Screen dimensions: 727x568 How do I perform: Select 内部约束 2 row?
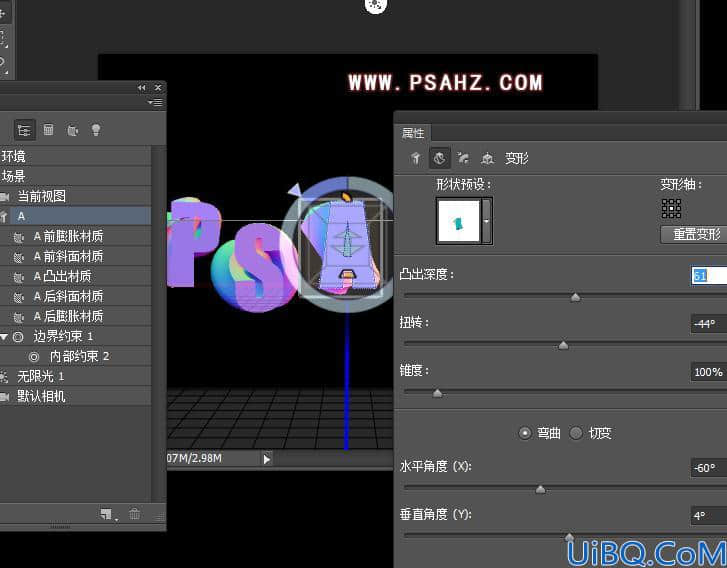[x=75, y=357]
